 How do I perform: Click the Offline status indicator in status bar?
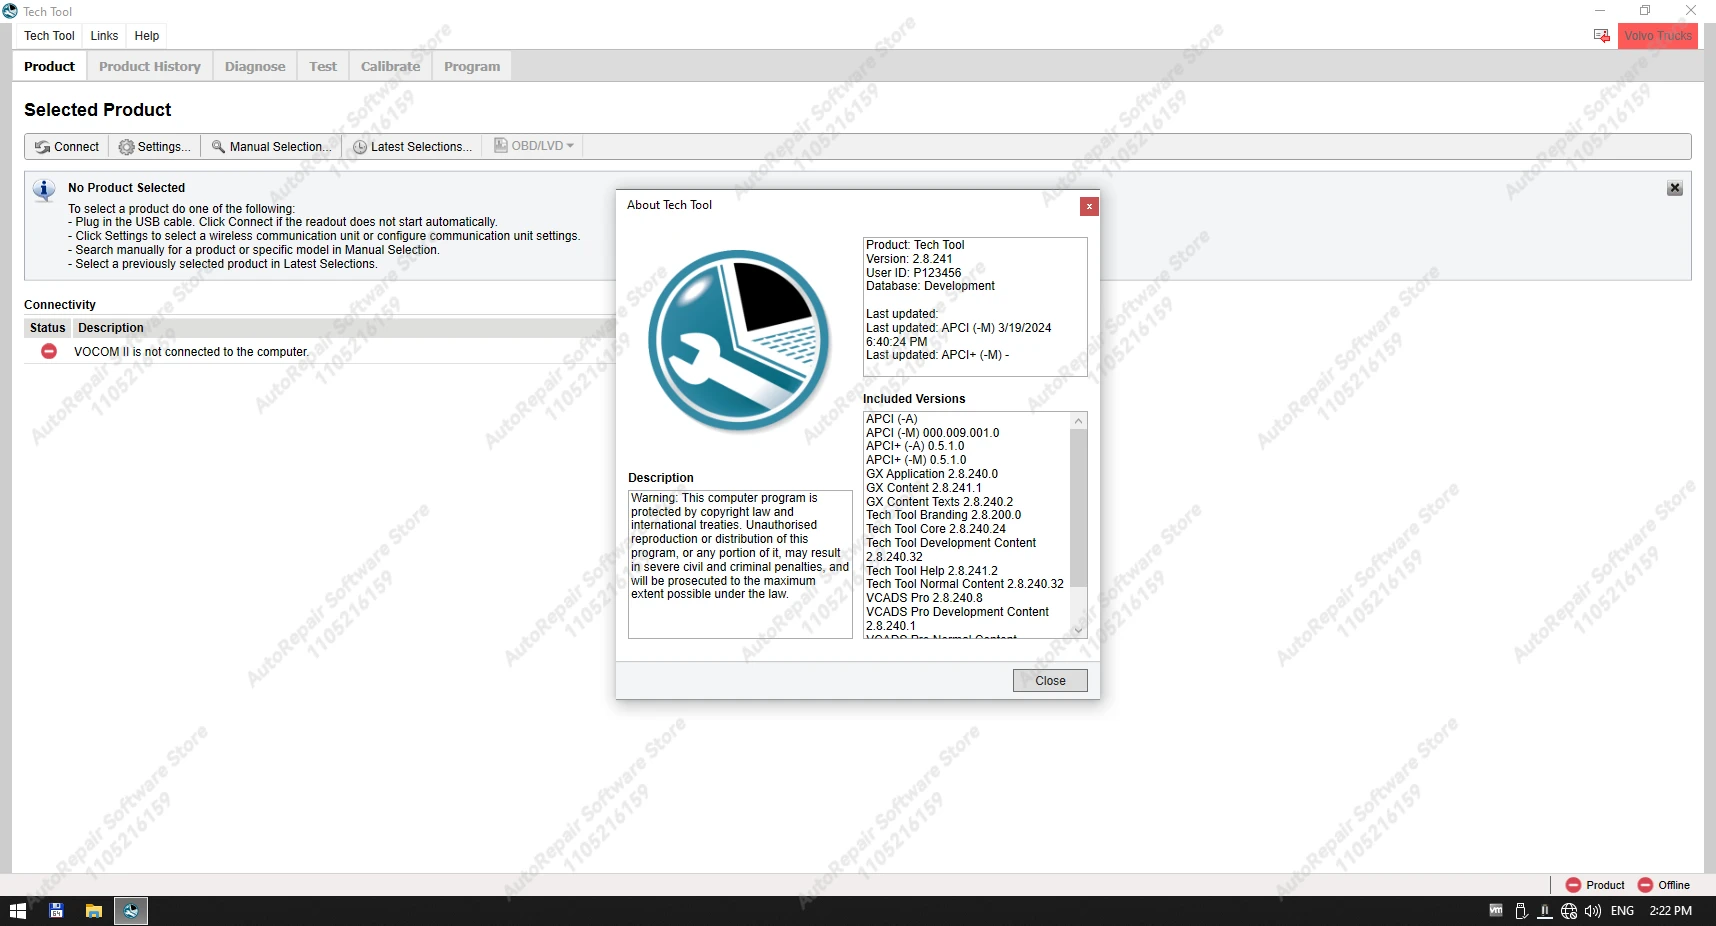click(1664, 885)
